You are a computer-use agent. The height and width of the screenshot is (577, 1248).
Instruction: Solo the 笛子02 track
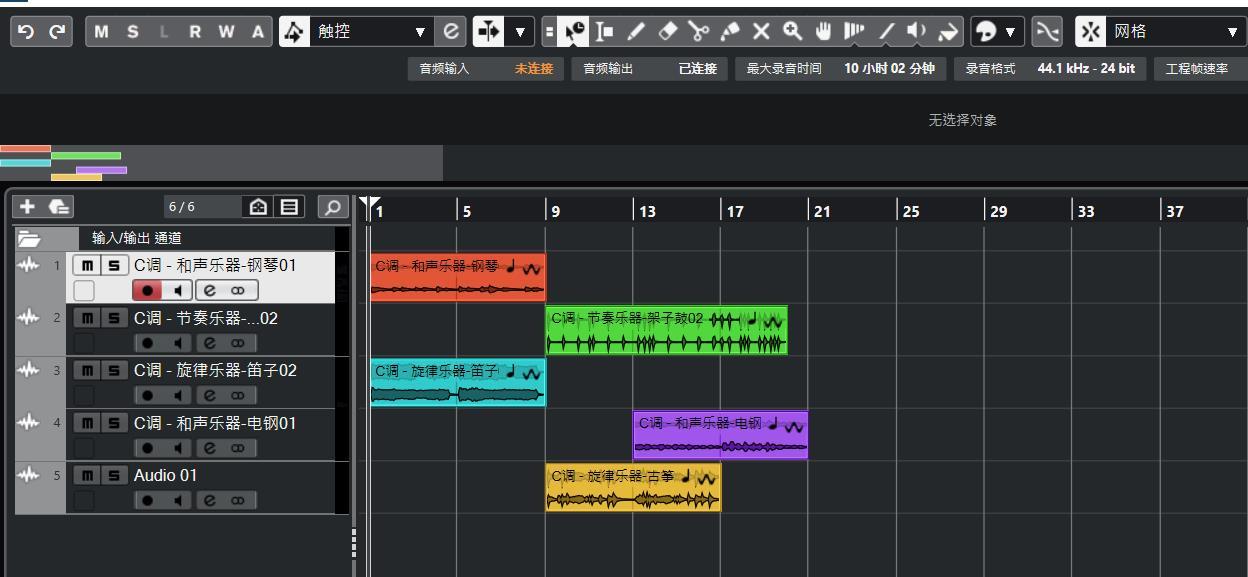(x=113, y=371)
